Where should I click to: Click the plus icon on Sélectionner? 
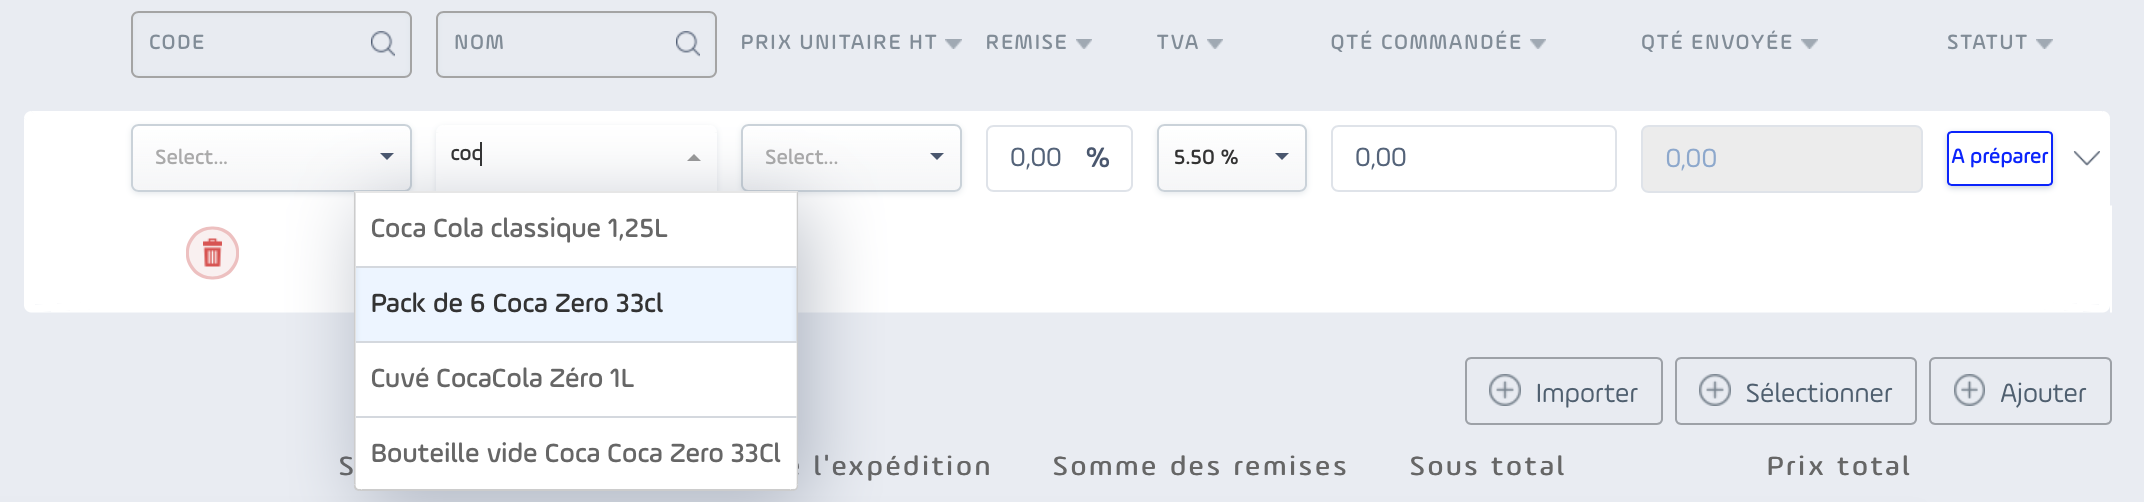[1715, 390]
